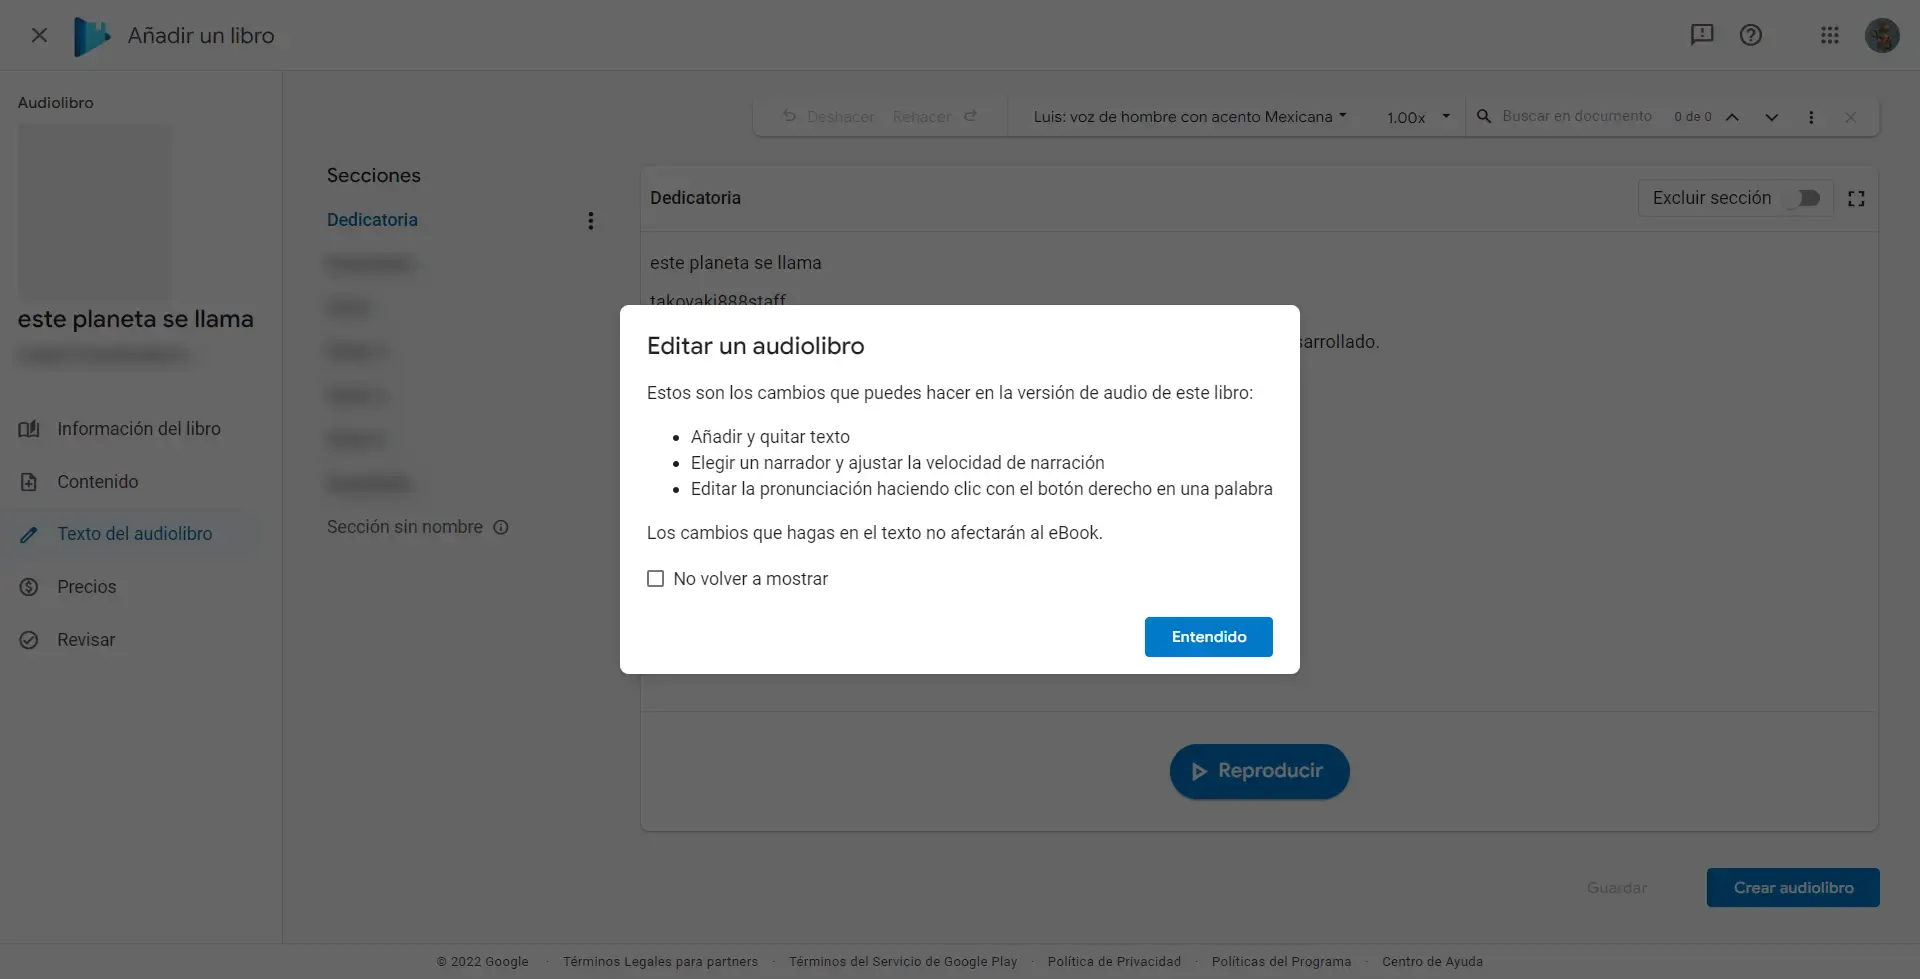Open the Revisar sidebar item

coord(86,640)
